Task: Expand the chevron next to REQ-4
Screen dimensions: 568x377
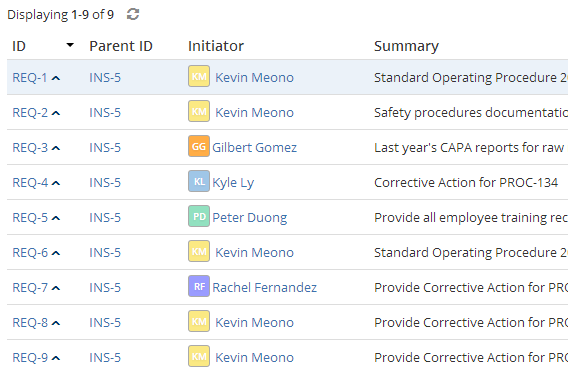Action: click(x=56, y=183)
